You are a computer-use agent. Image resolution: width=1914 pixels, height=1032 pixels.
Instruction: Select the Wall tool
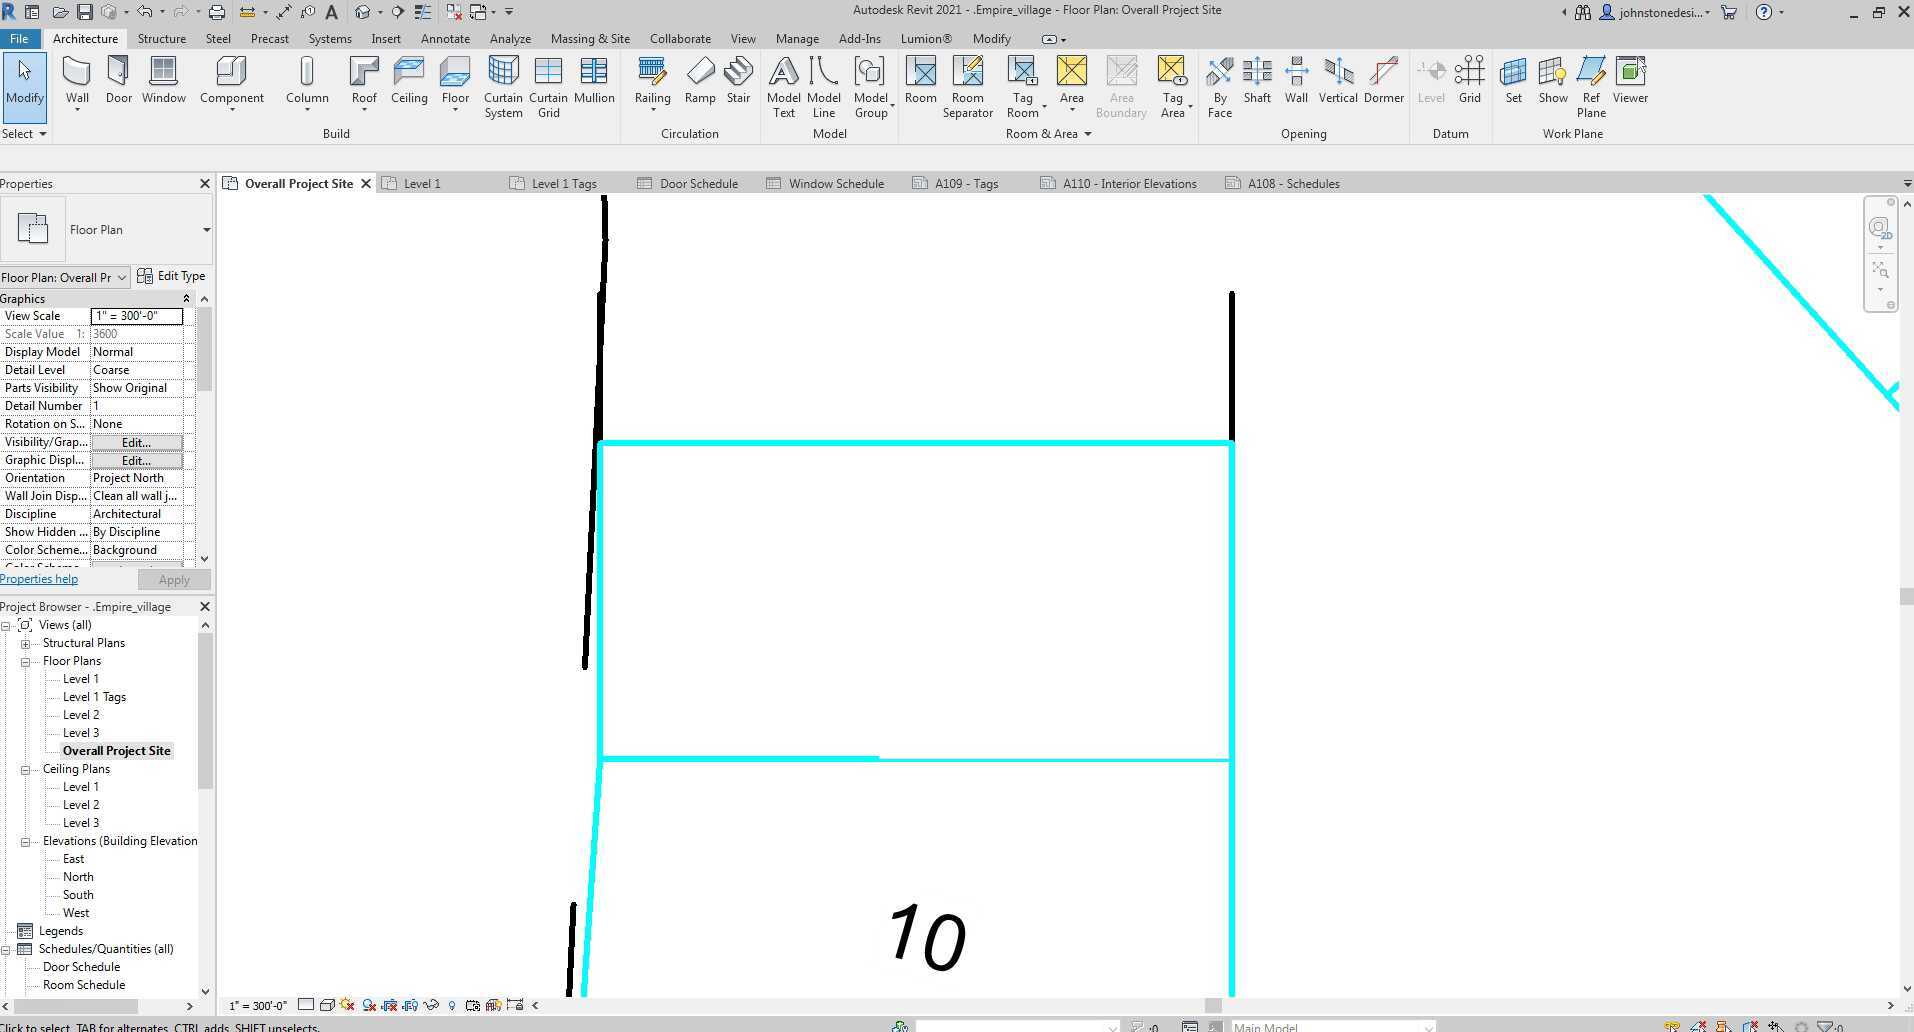77,81
